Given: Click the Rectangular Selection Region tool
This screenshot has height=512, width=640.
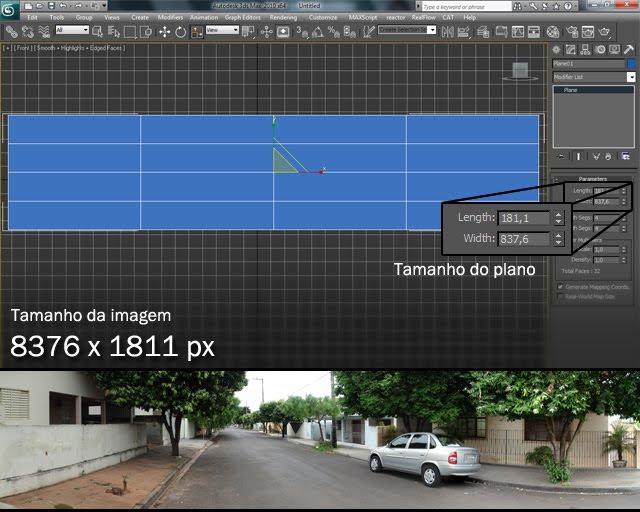Looking at the screenshot, I should (x=130, y=31).
